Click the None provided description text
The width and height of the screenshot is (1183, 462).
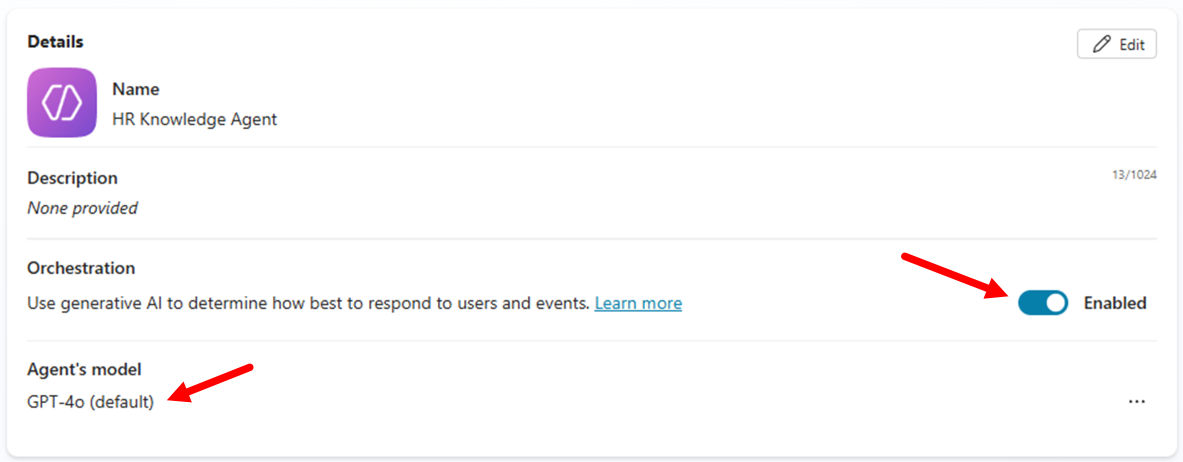tap(82, 208)
